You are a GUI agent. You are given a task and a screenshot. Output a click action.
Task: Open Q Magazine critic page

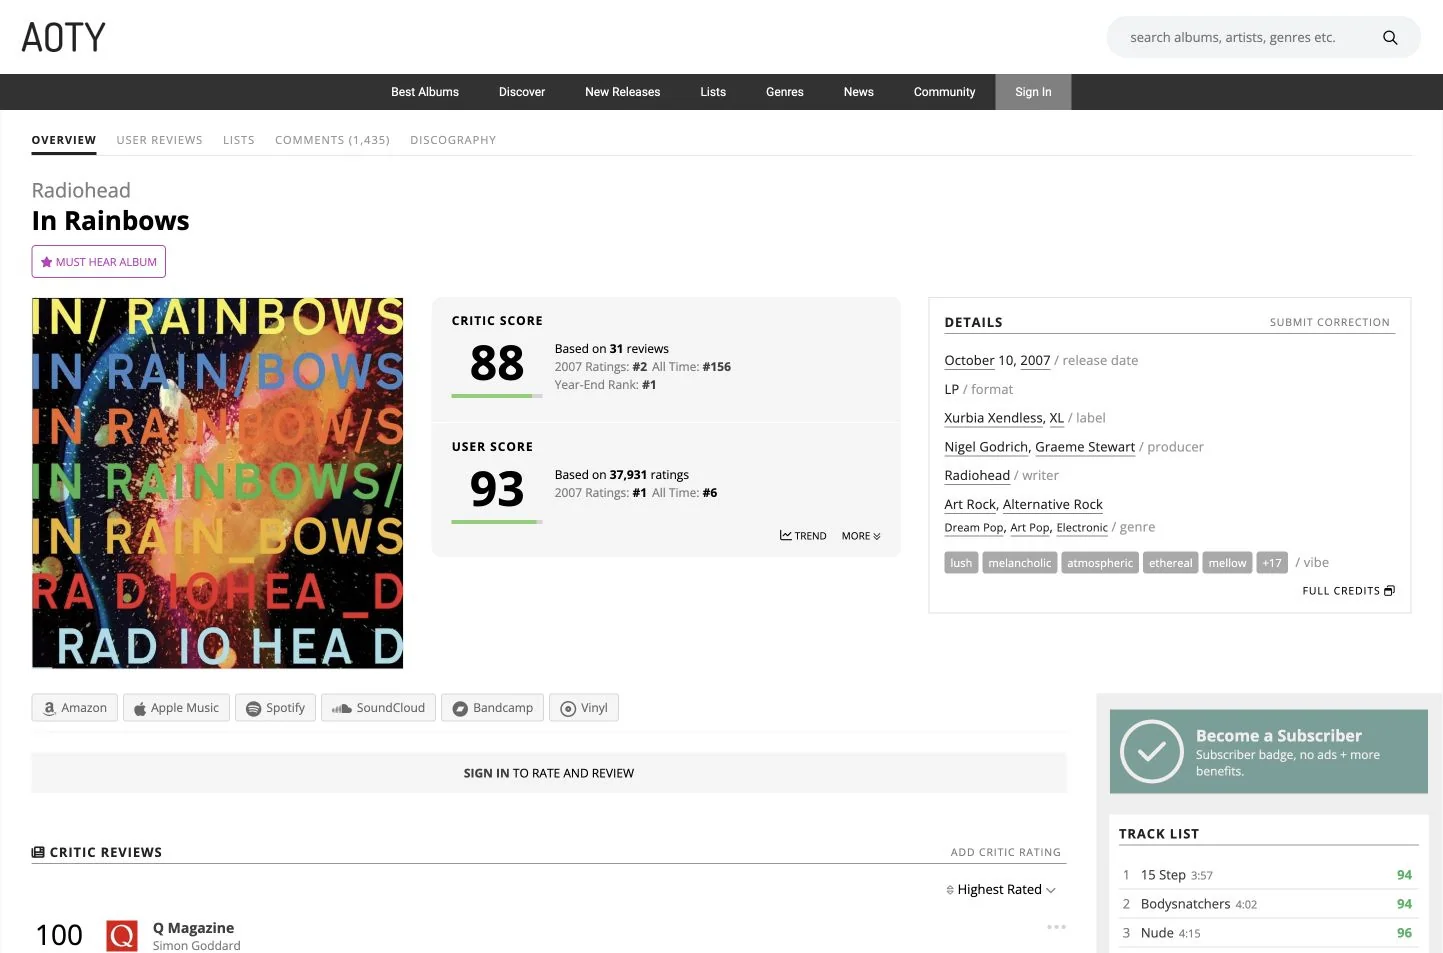[194, 928]
